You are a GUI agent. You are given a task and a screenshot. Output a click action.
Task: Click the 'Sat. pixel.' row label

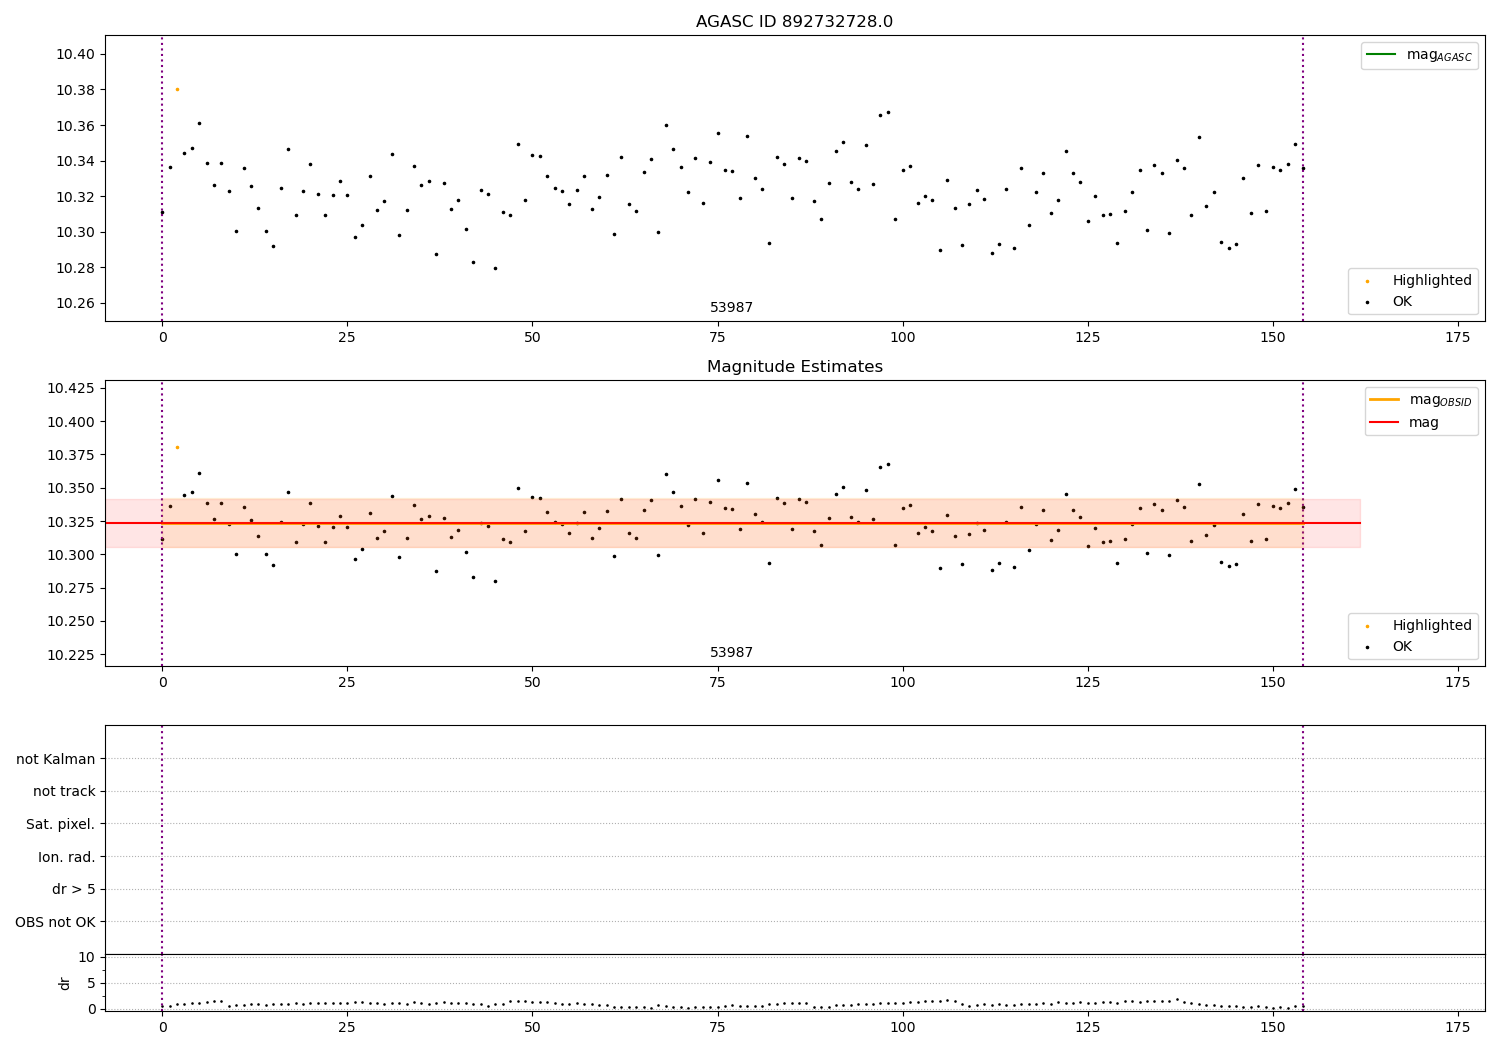point(61,825)
